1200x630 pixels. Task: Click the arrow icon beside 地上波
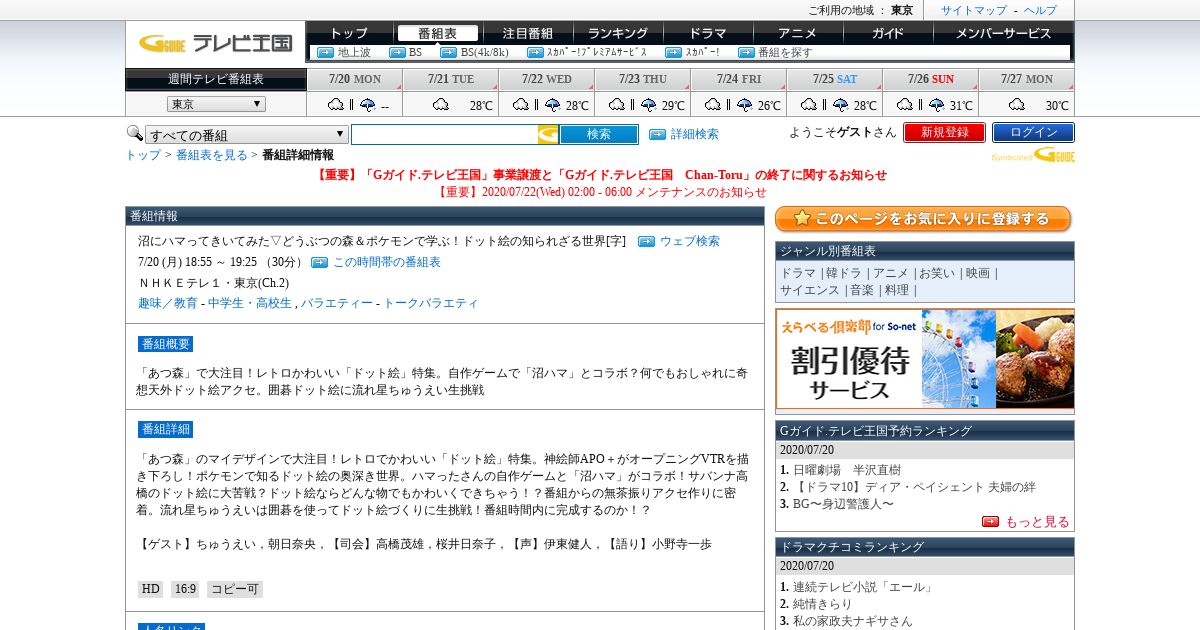point(325,52)
